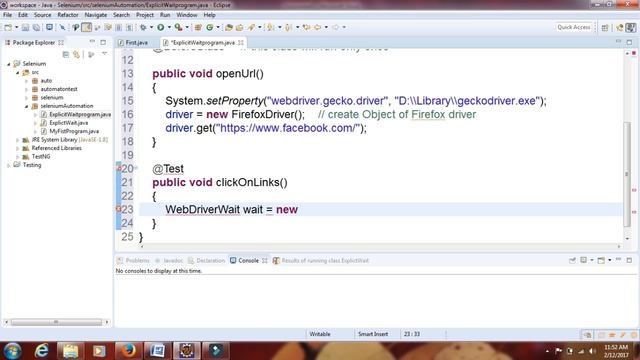Click the Eclipse icon on the taskbar
This screenshot has height=360, width=640.
(187, 351)
